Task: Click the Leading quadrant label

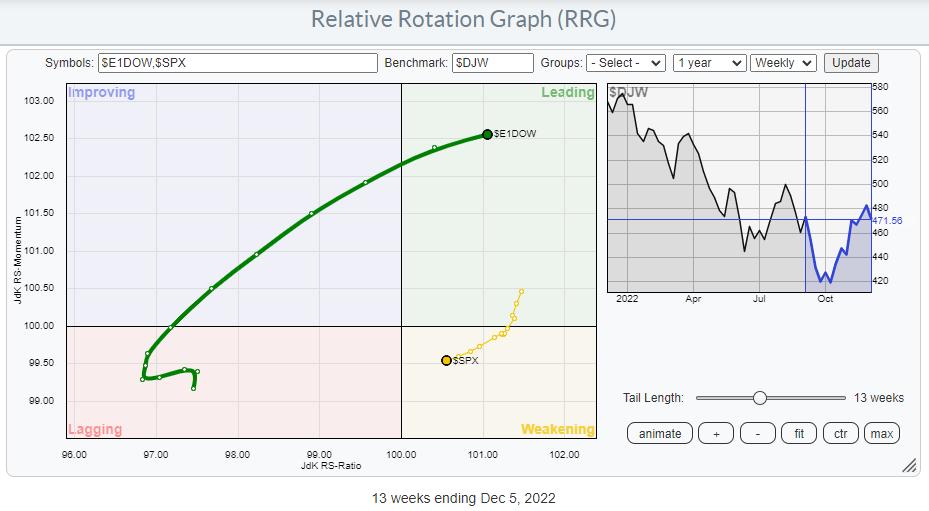Action: click(x=567, y=93)
